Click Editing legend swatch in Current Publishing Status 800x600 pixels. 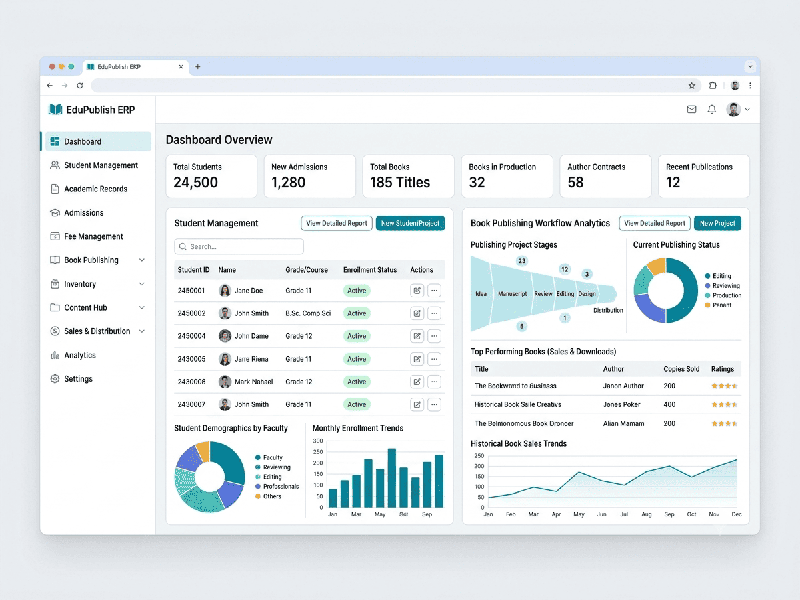click(708, 276)
